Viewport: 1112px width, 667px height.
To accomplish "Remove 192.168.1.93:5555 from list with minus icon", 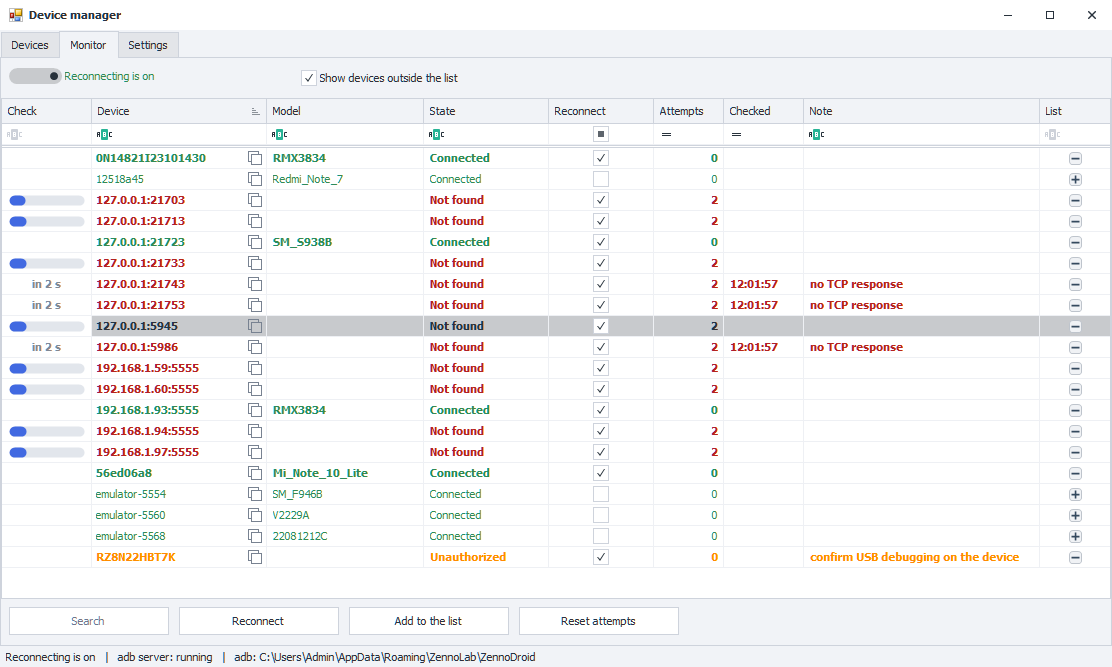I will [x=1075, y=410].
